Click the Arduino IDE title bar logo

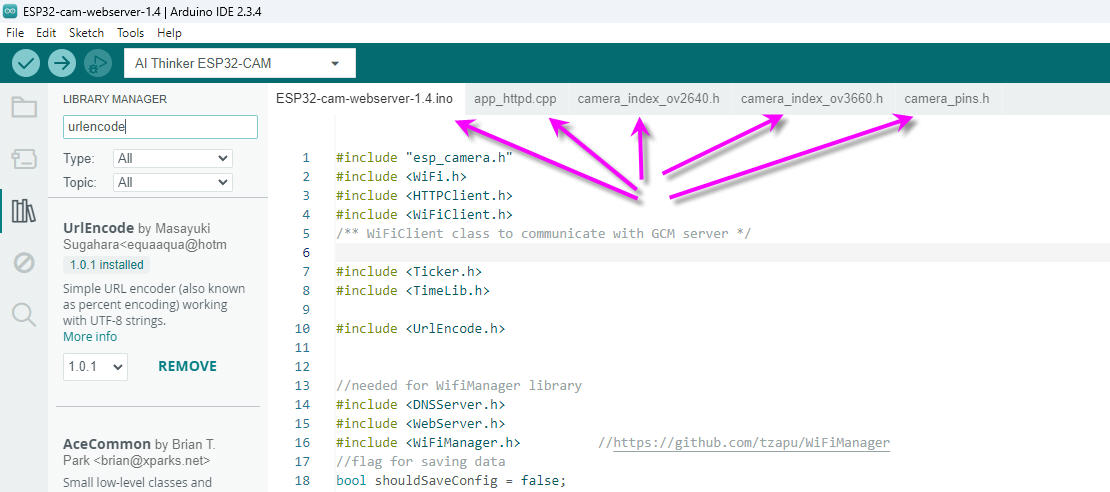[10, 10]
